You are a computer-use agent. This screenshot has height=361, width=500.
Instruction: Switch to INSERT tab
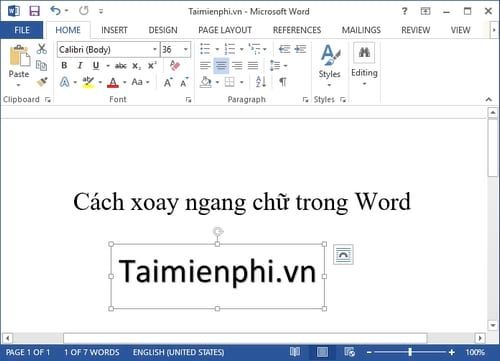[x=114, y=30]
